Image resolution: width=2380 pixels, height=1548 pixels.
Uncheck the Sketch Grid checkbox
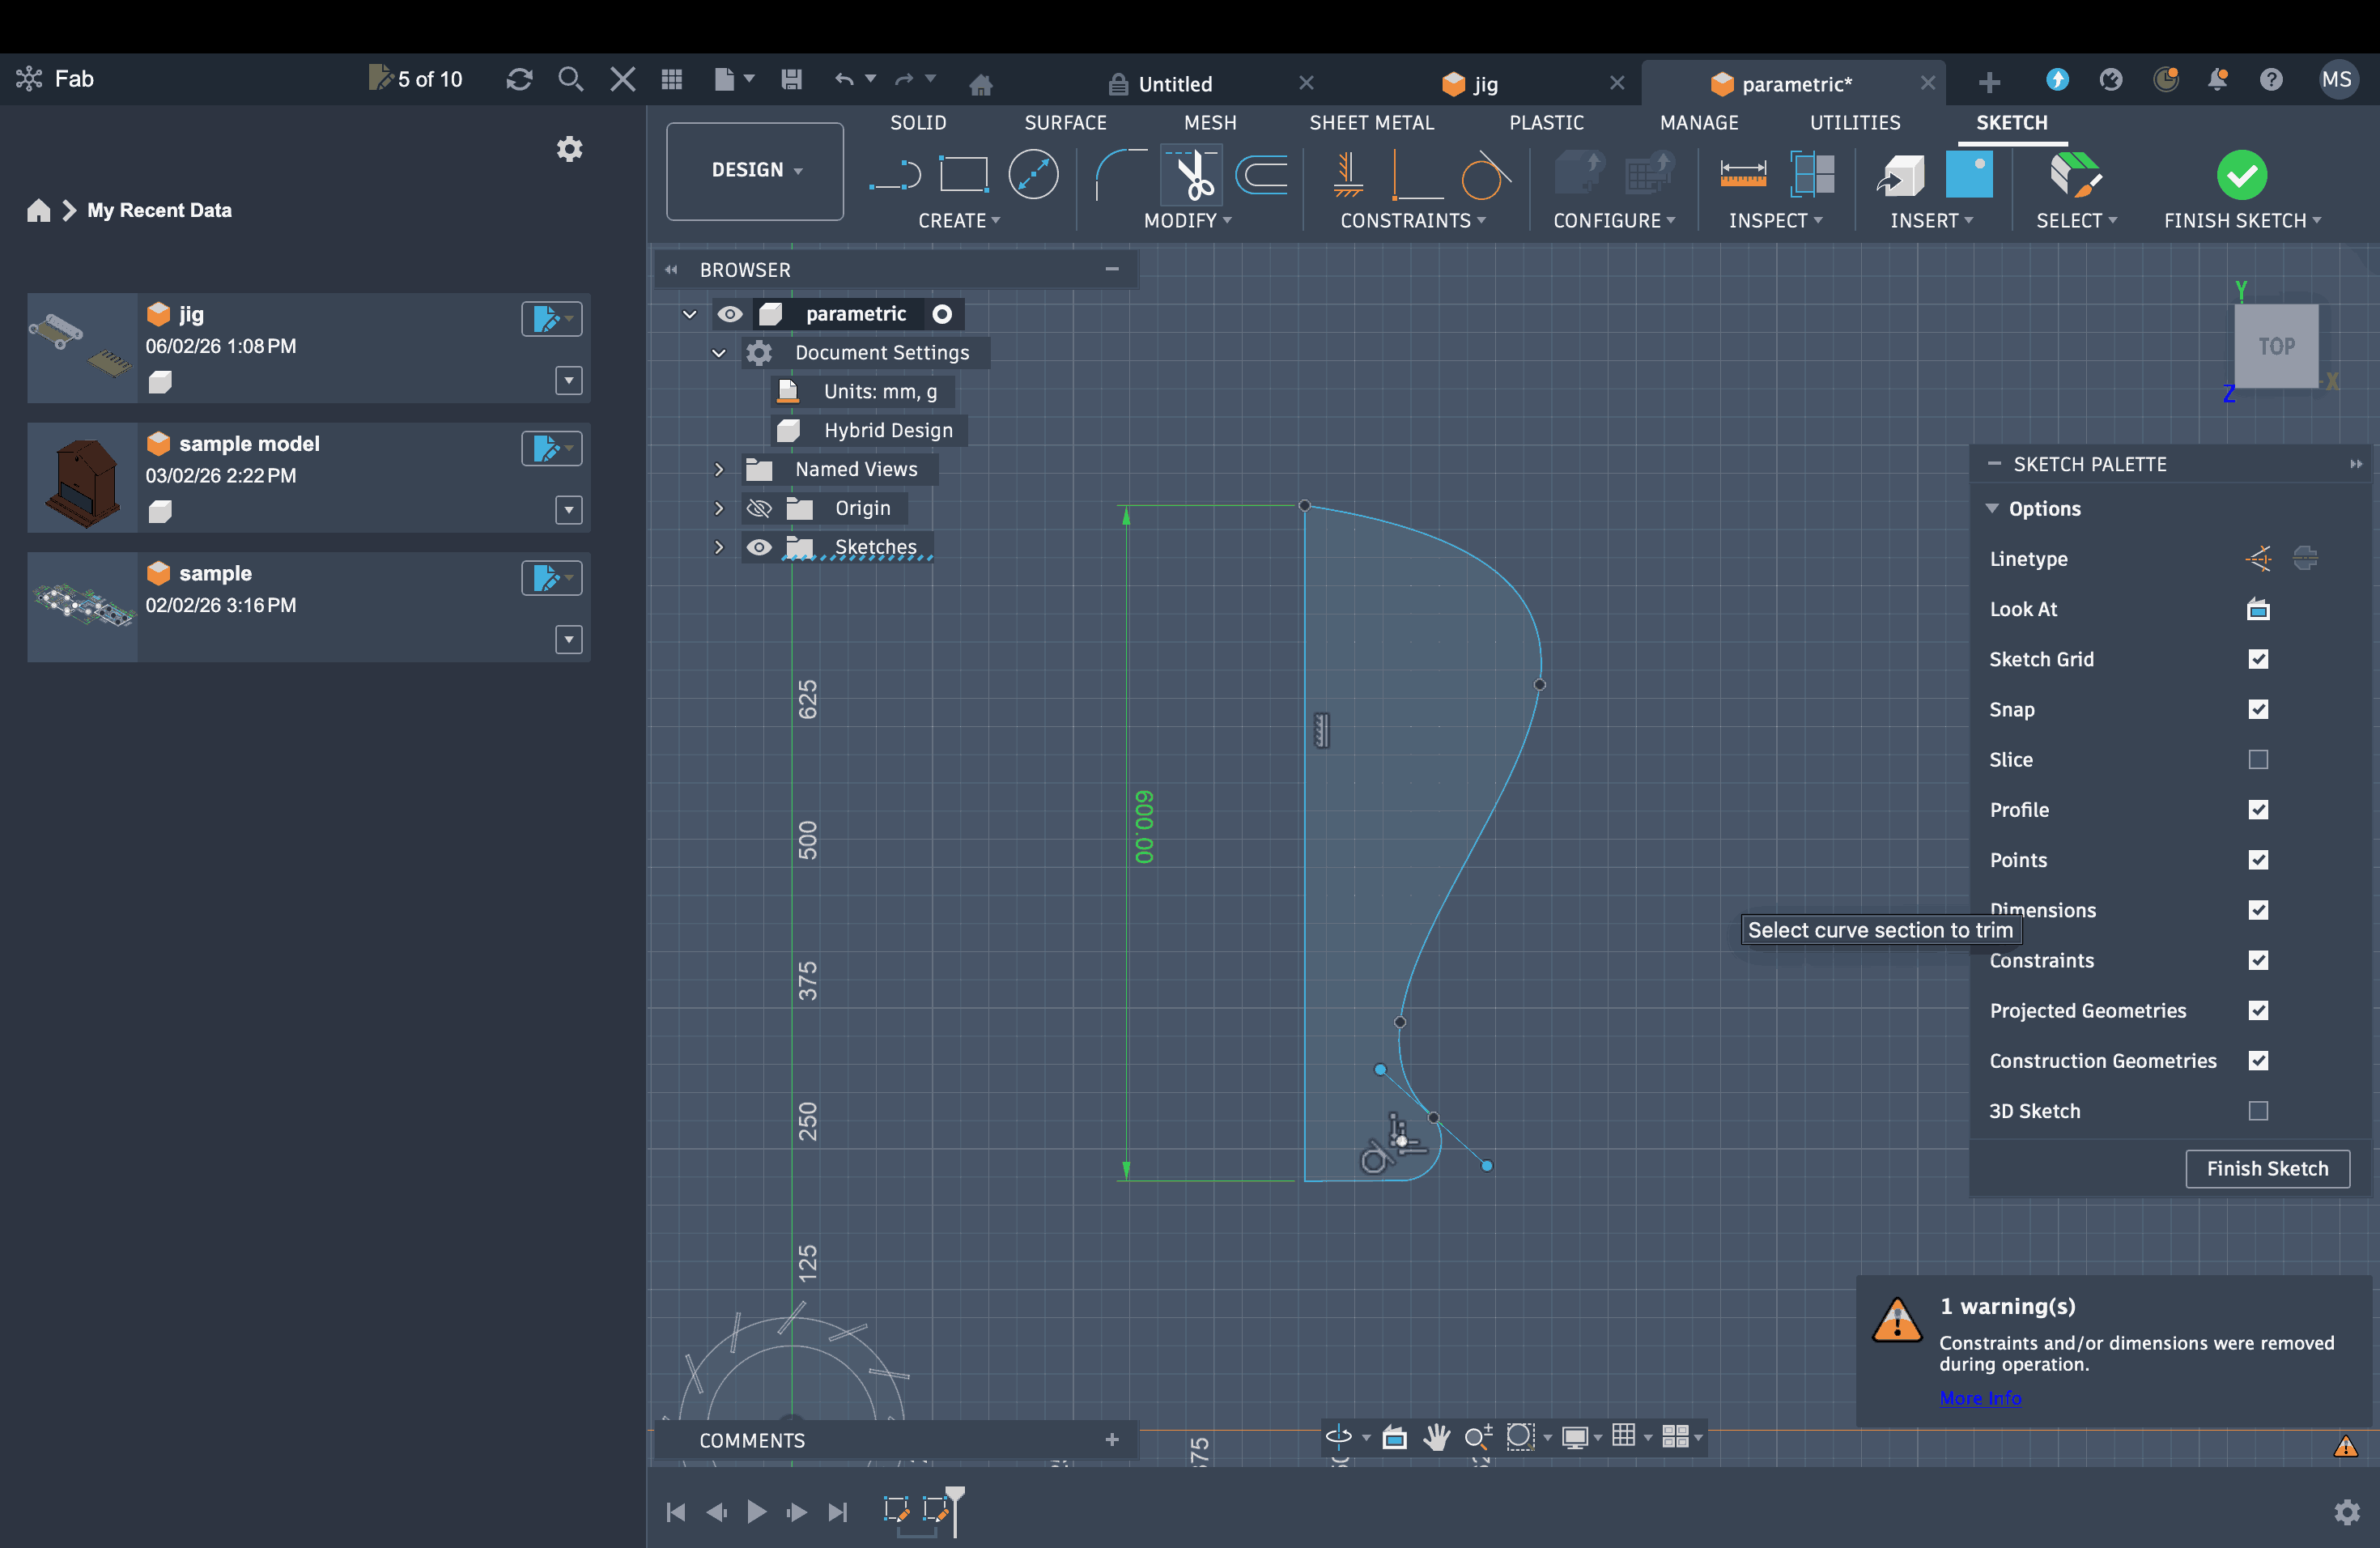(x=2257, y=659)
